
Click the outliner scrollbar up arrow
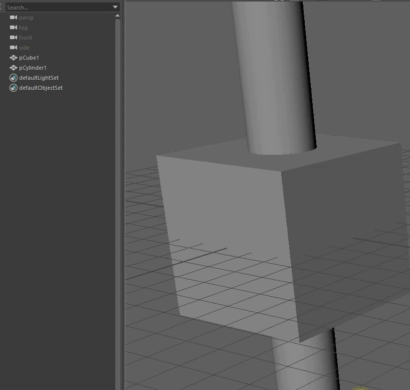(117, 16)
